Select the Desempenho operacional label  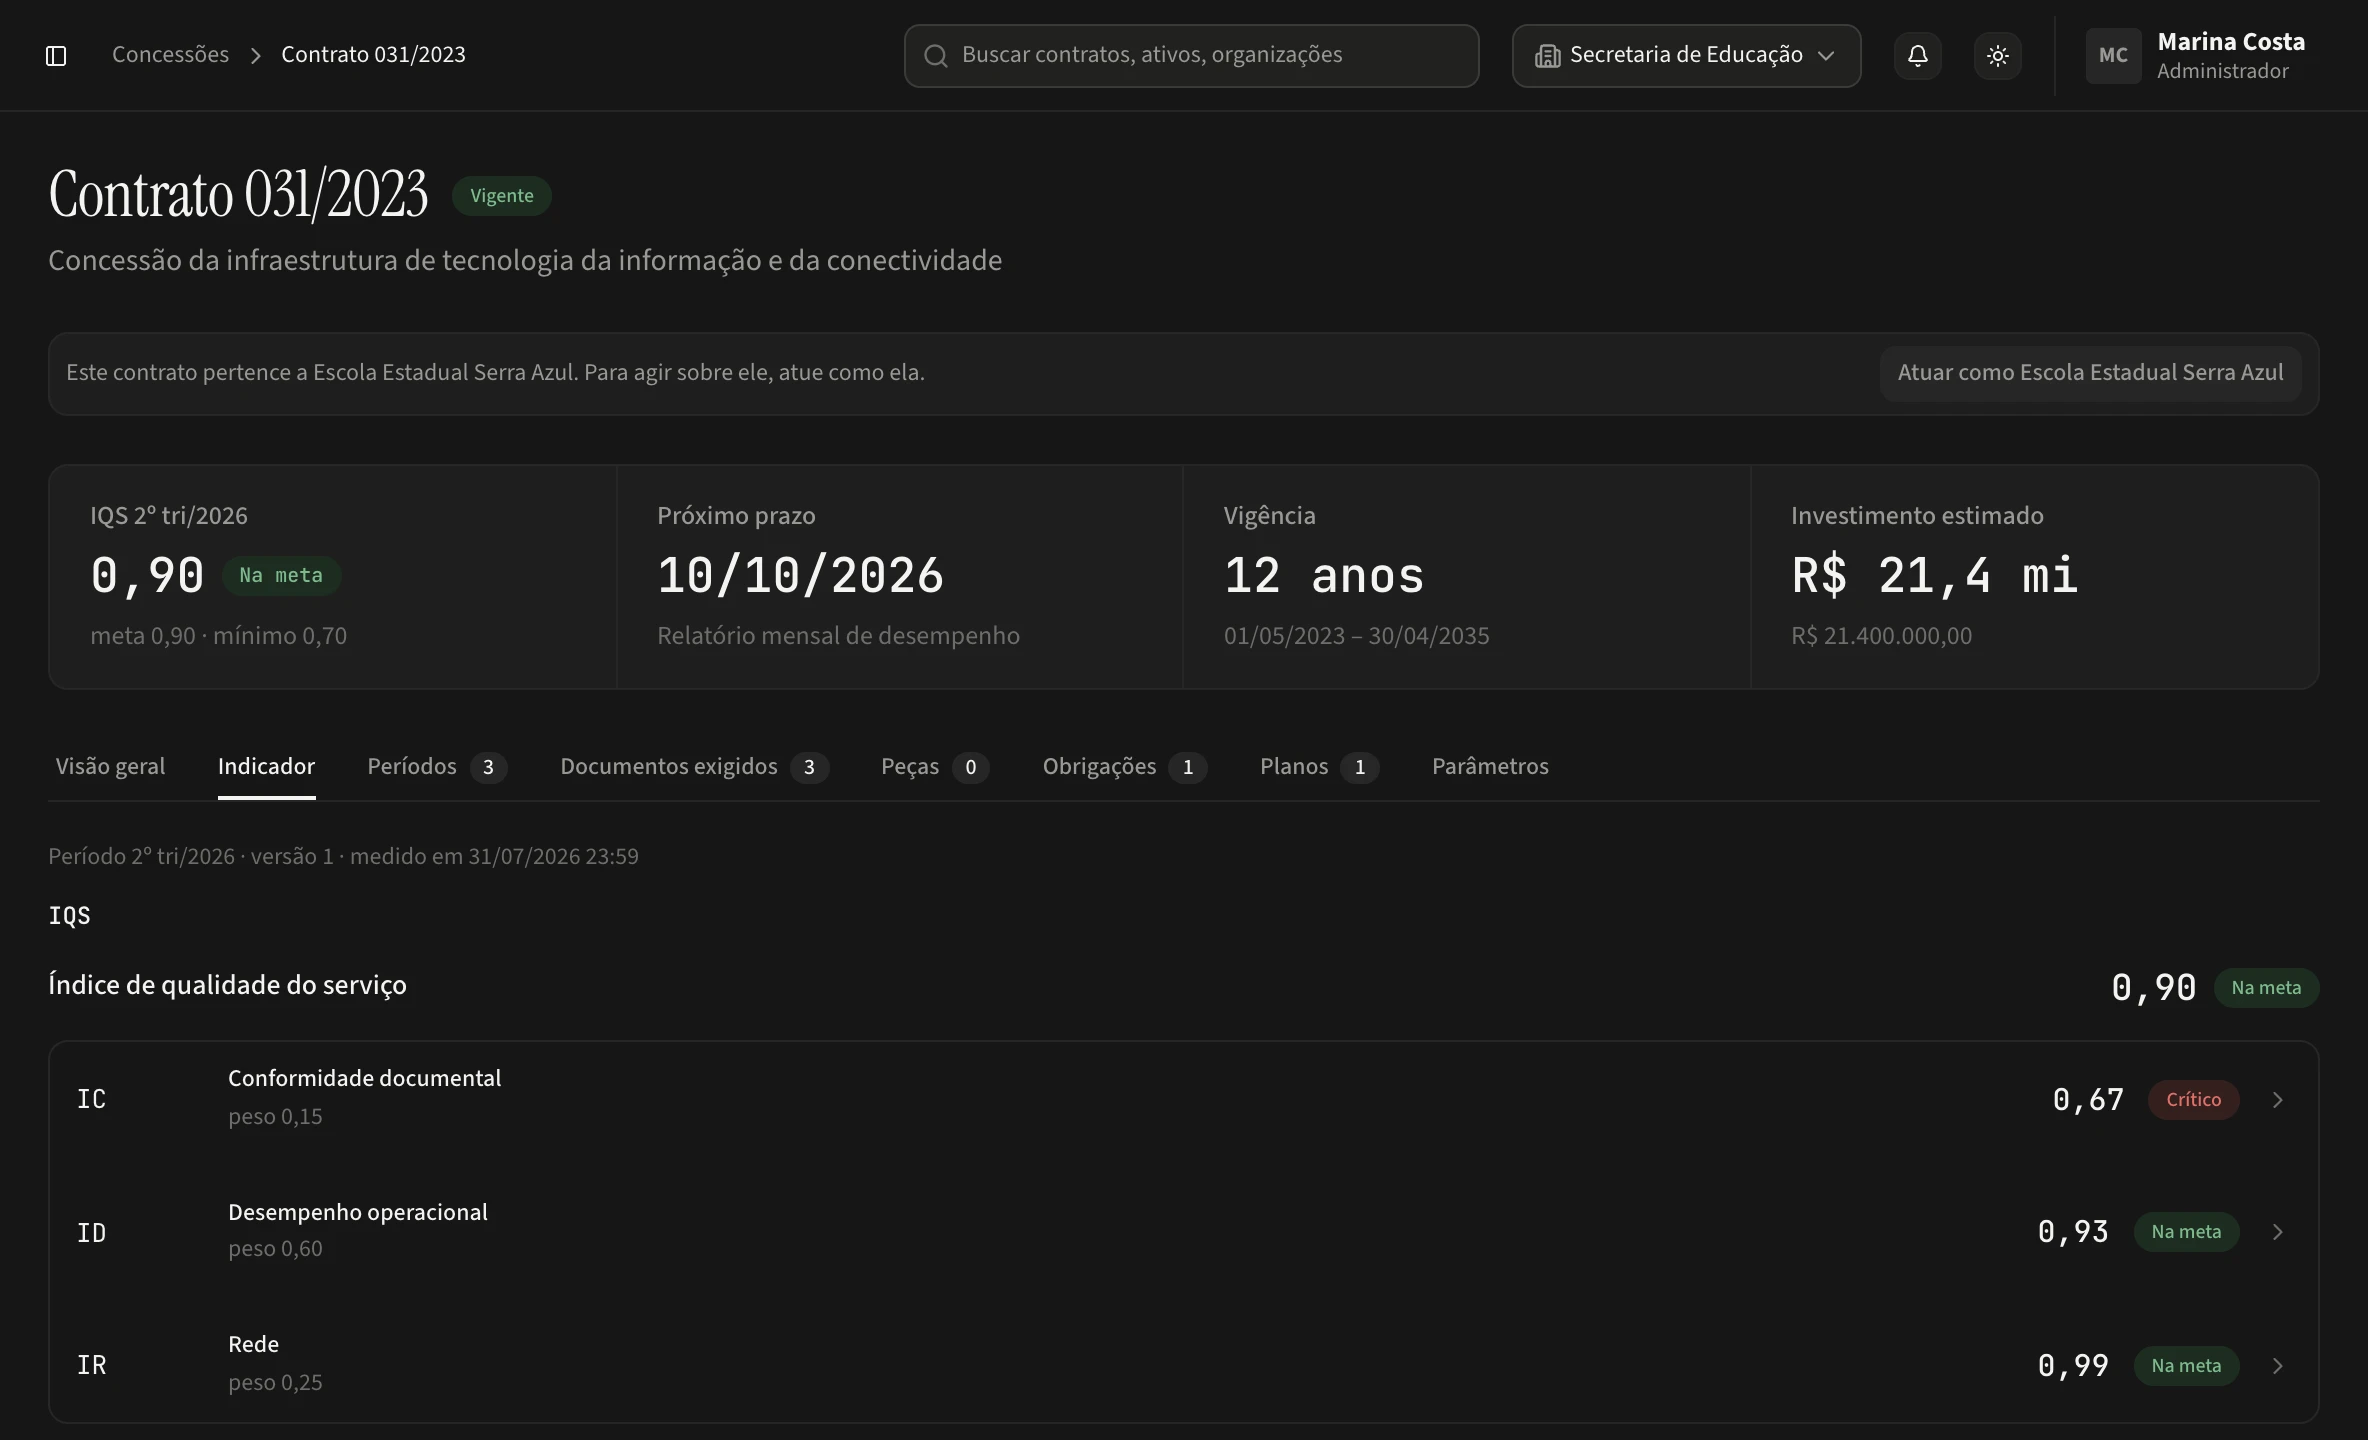pyautogui.click(x=358, y=1212)
